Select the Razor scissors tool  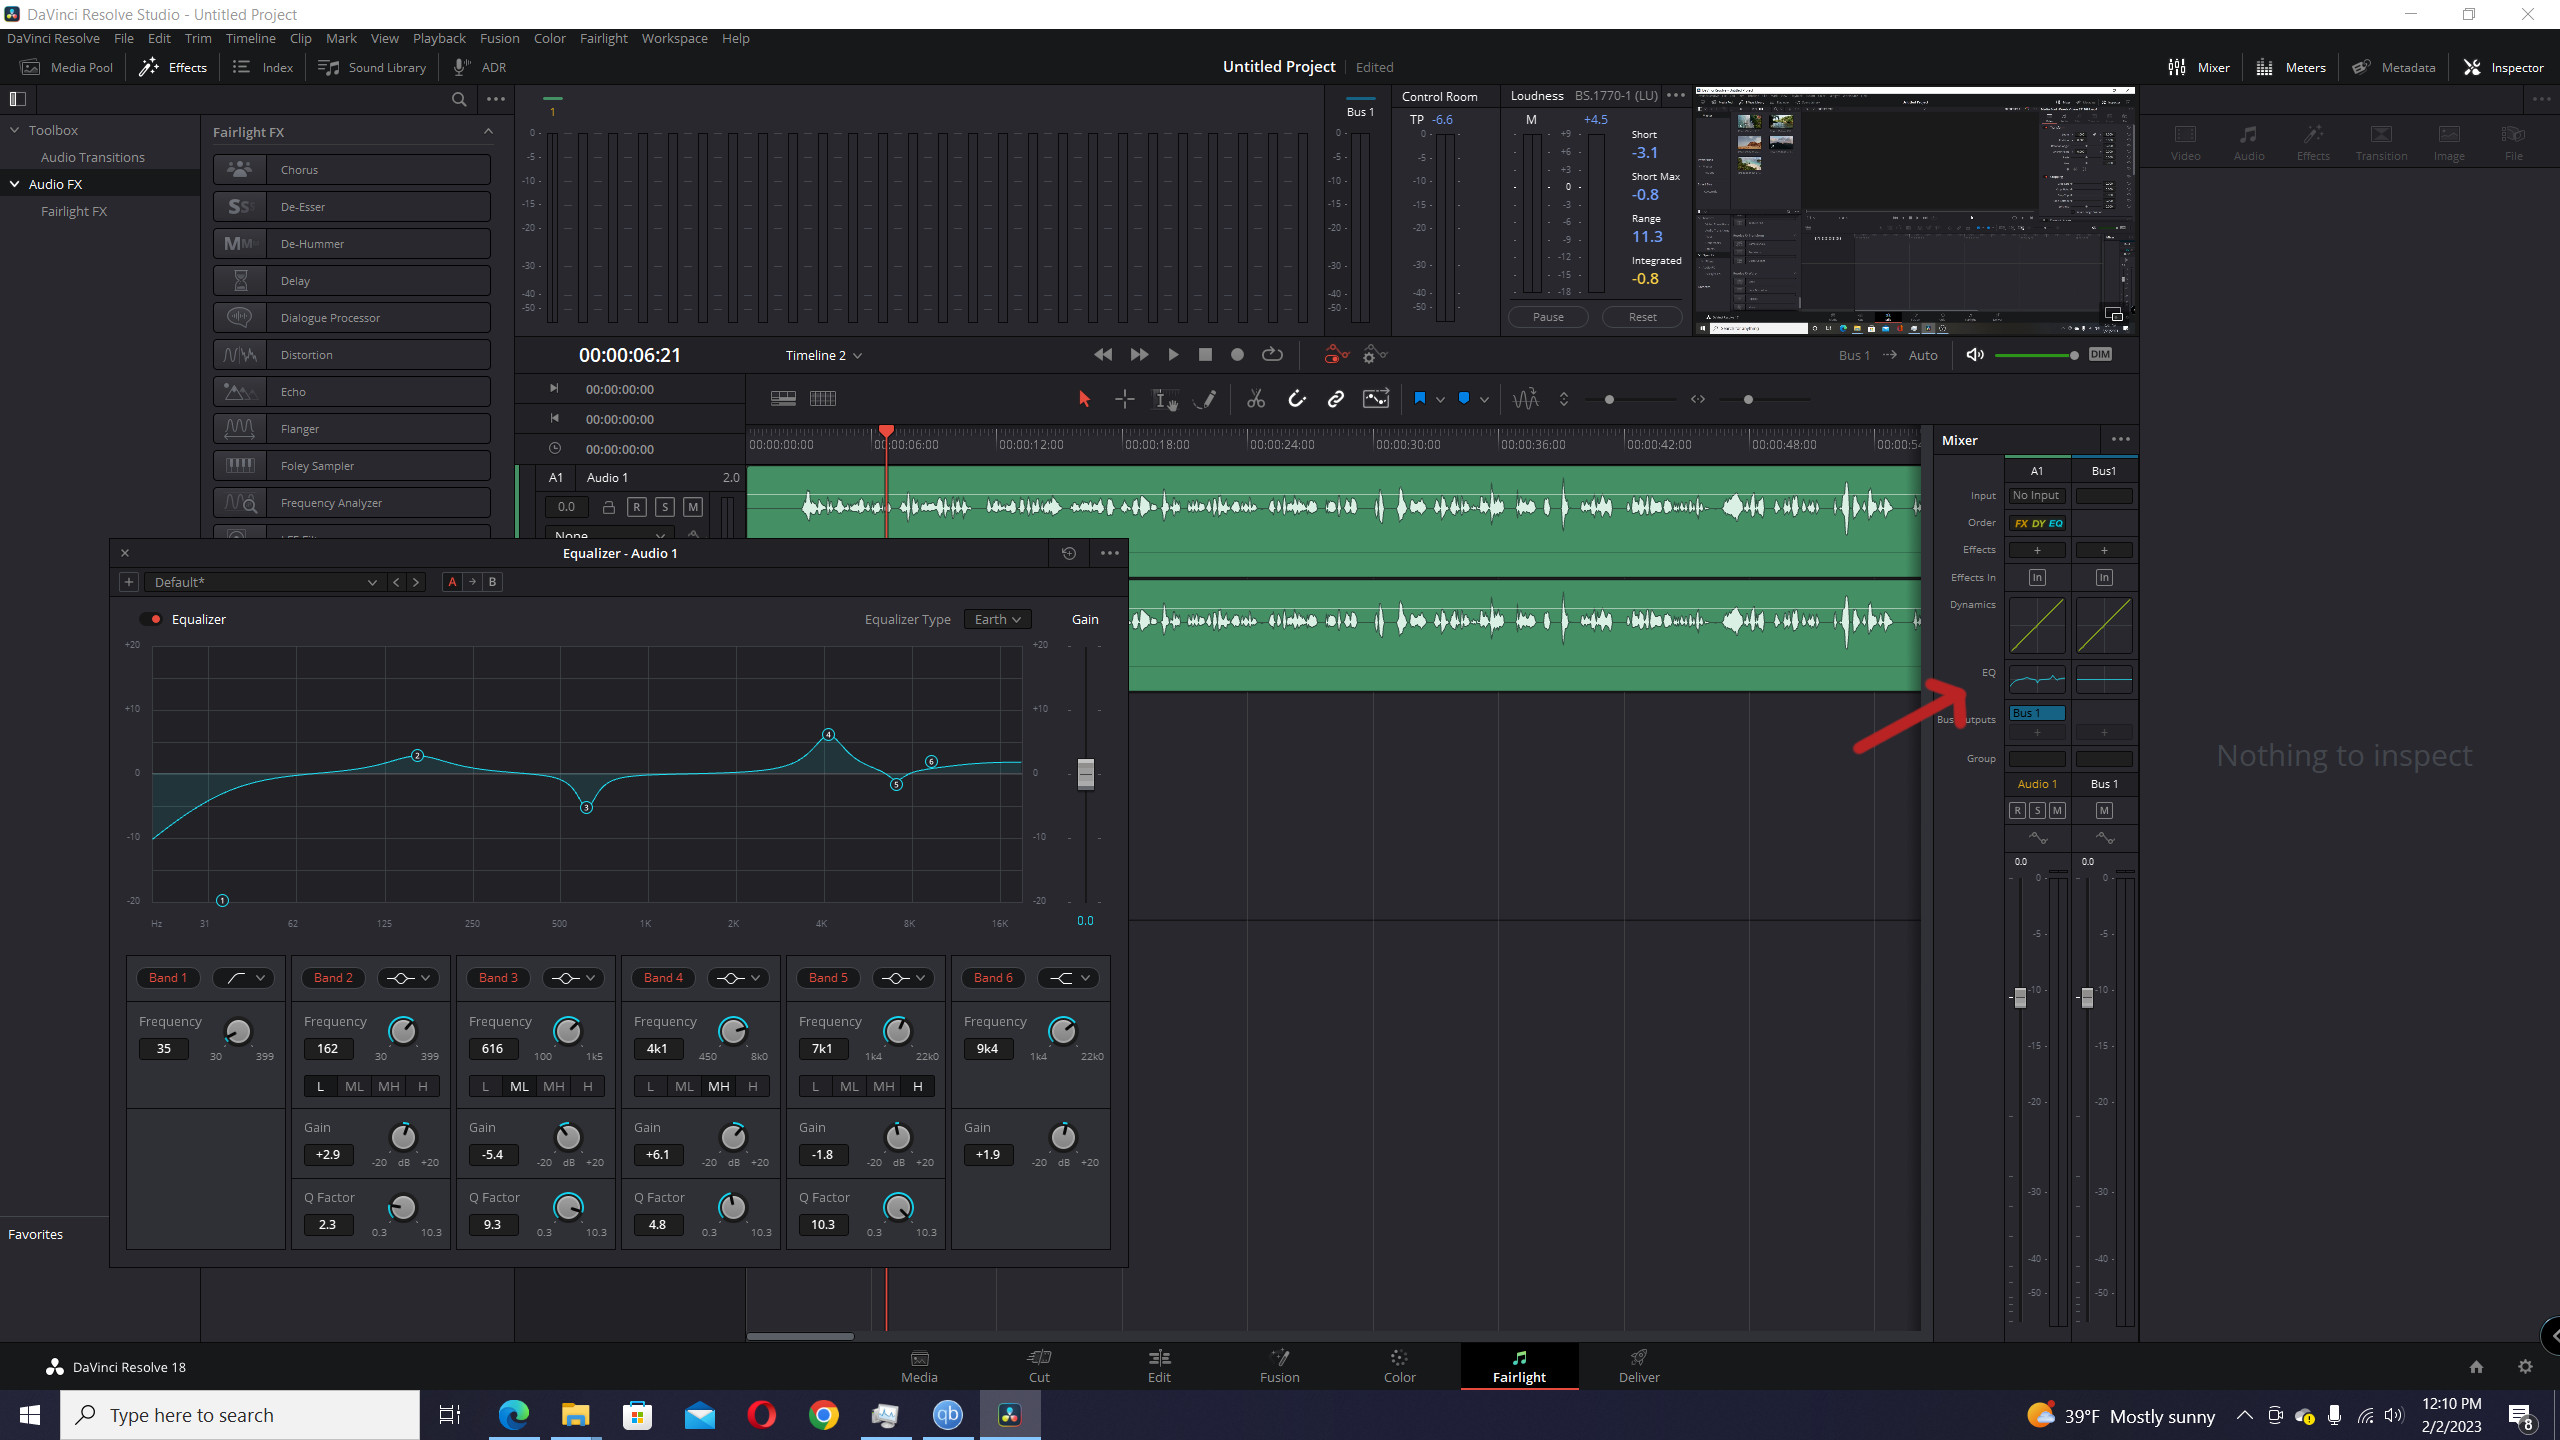pos(1256,399)
